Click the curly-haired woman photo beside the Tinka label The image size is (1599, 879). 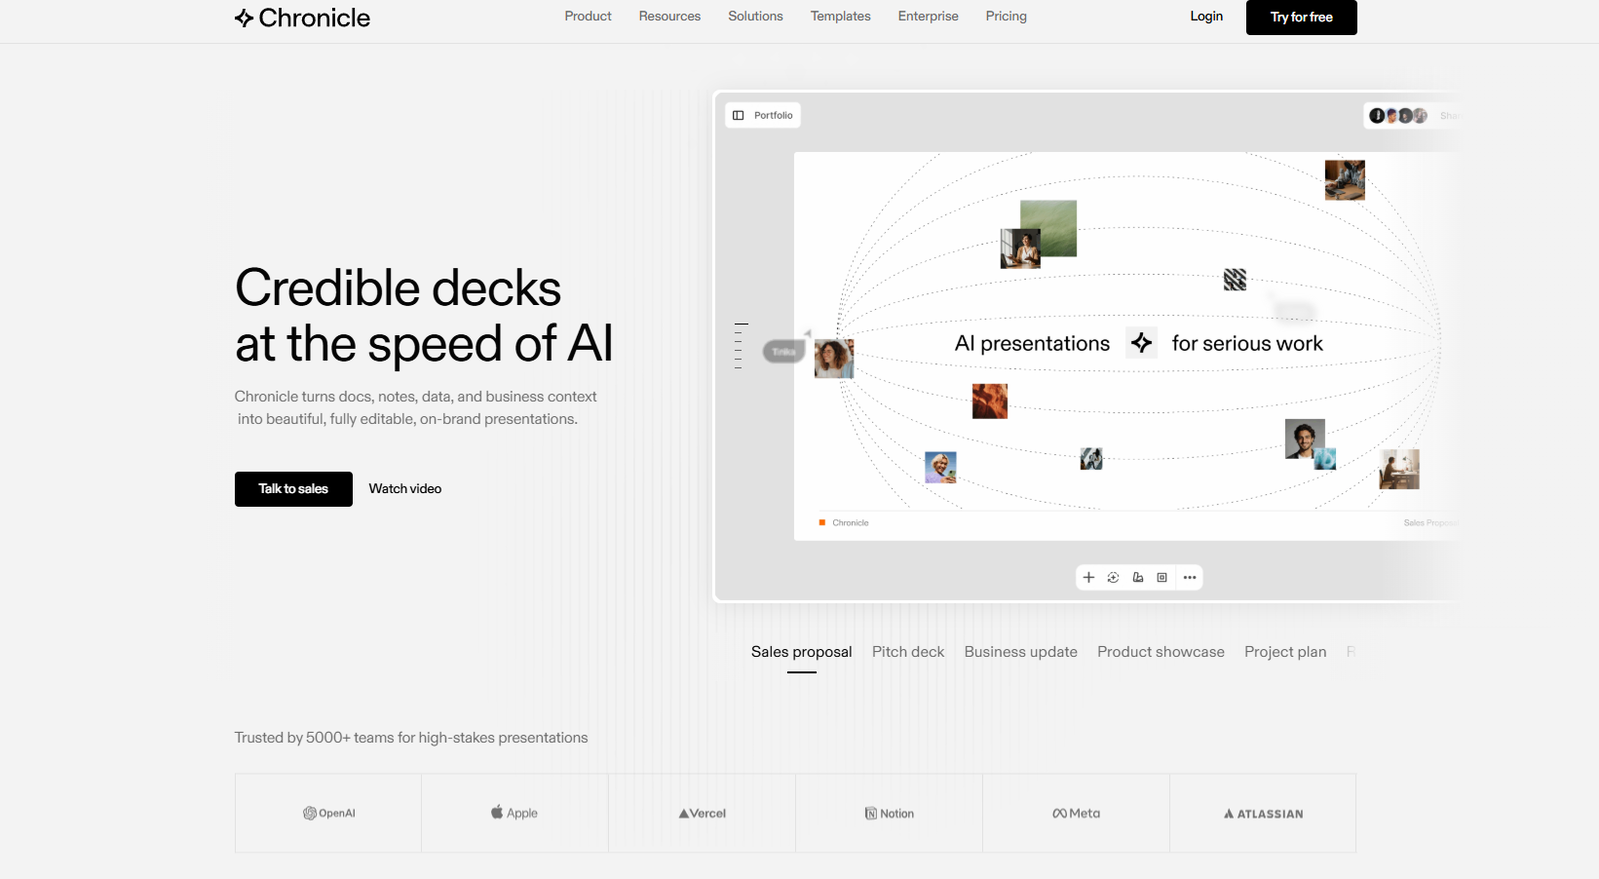coord(833,358)
